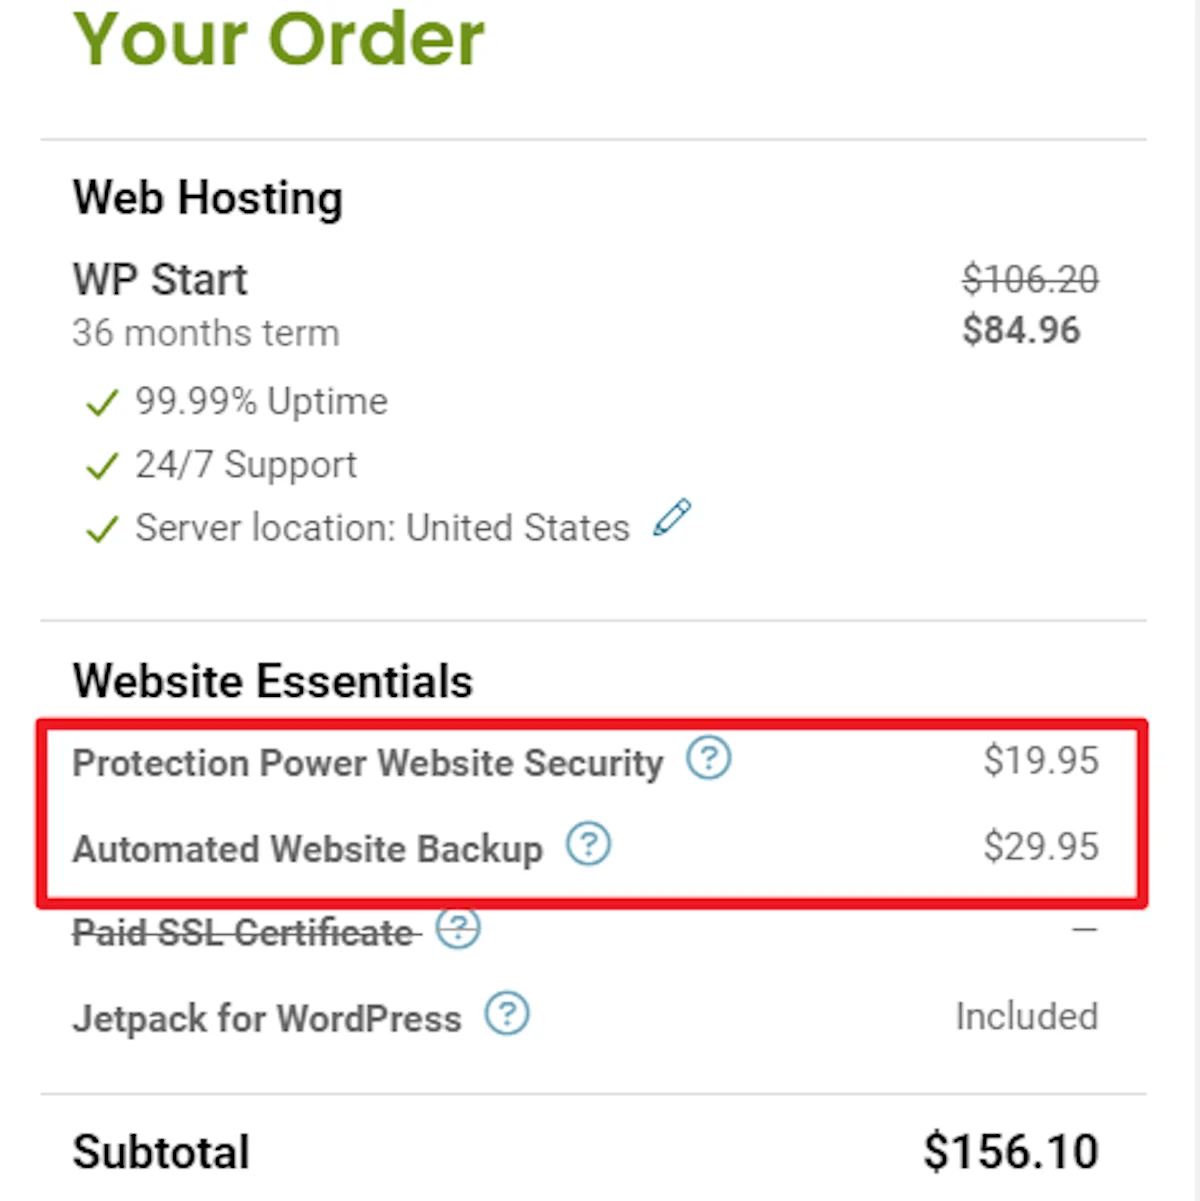Expand the Website Essentials section
The height and width of the screenshot is (1201, 1200).
point(272,681)
